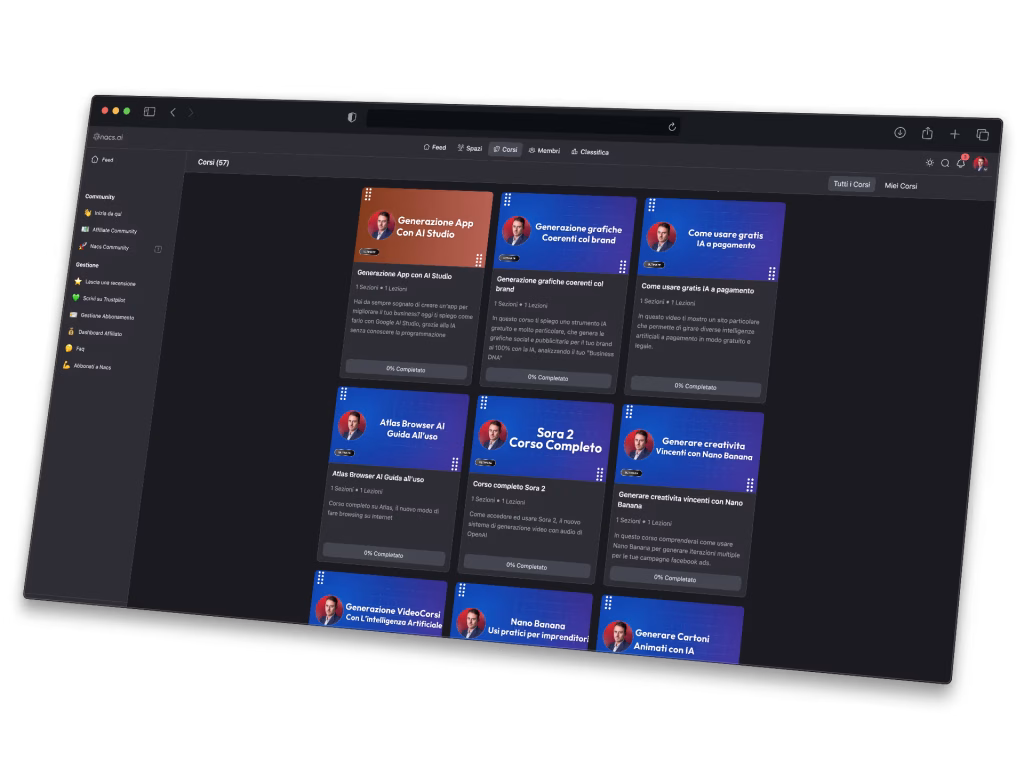Open the Classifica tab
Screen dimensions: 1024x768
point(590,152)
